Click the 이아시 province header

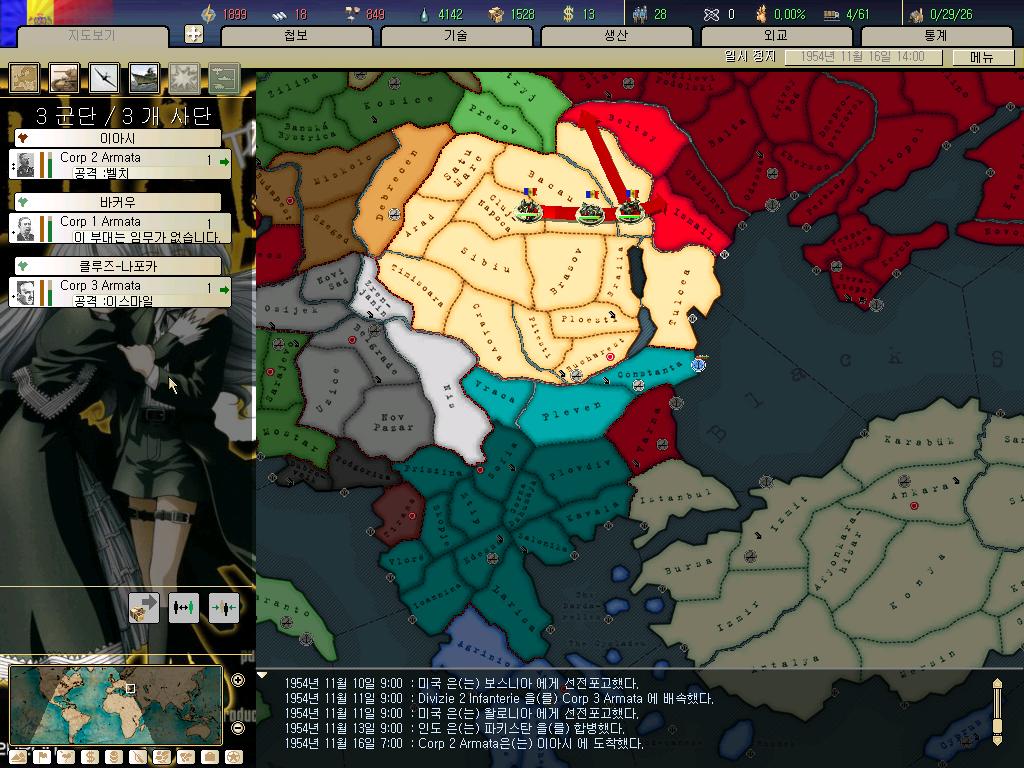pyautogui.click(x=118, y=138)
